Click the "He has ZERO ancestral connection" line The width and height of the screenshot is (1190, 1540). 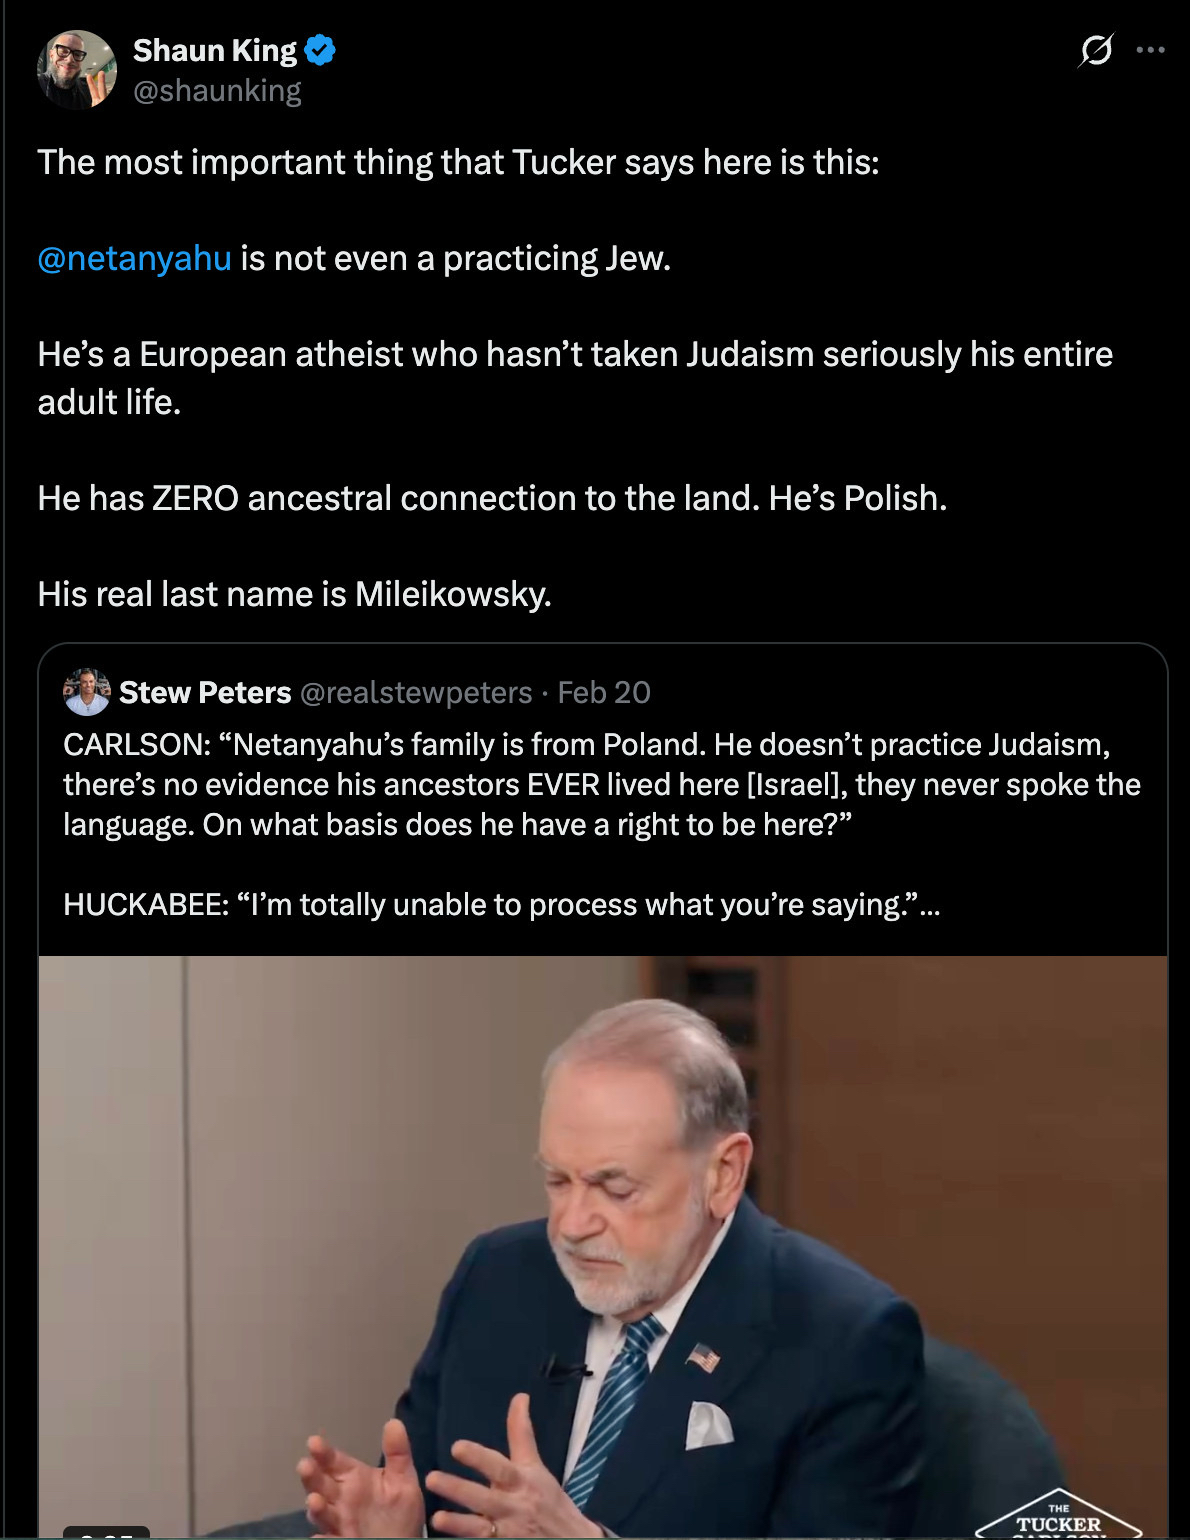point(491,498)
